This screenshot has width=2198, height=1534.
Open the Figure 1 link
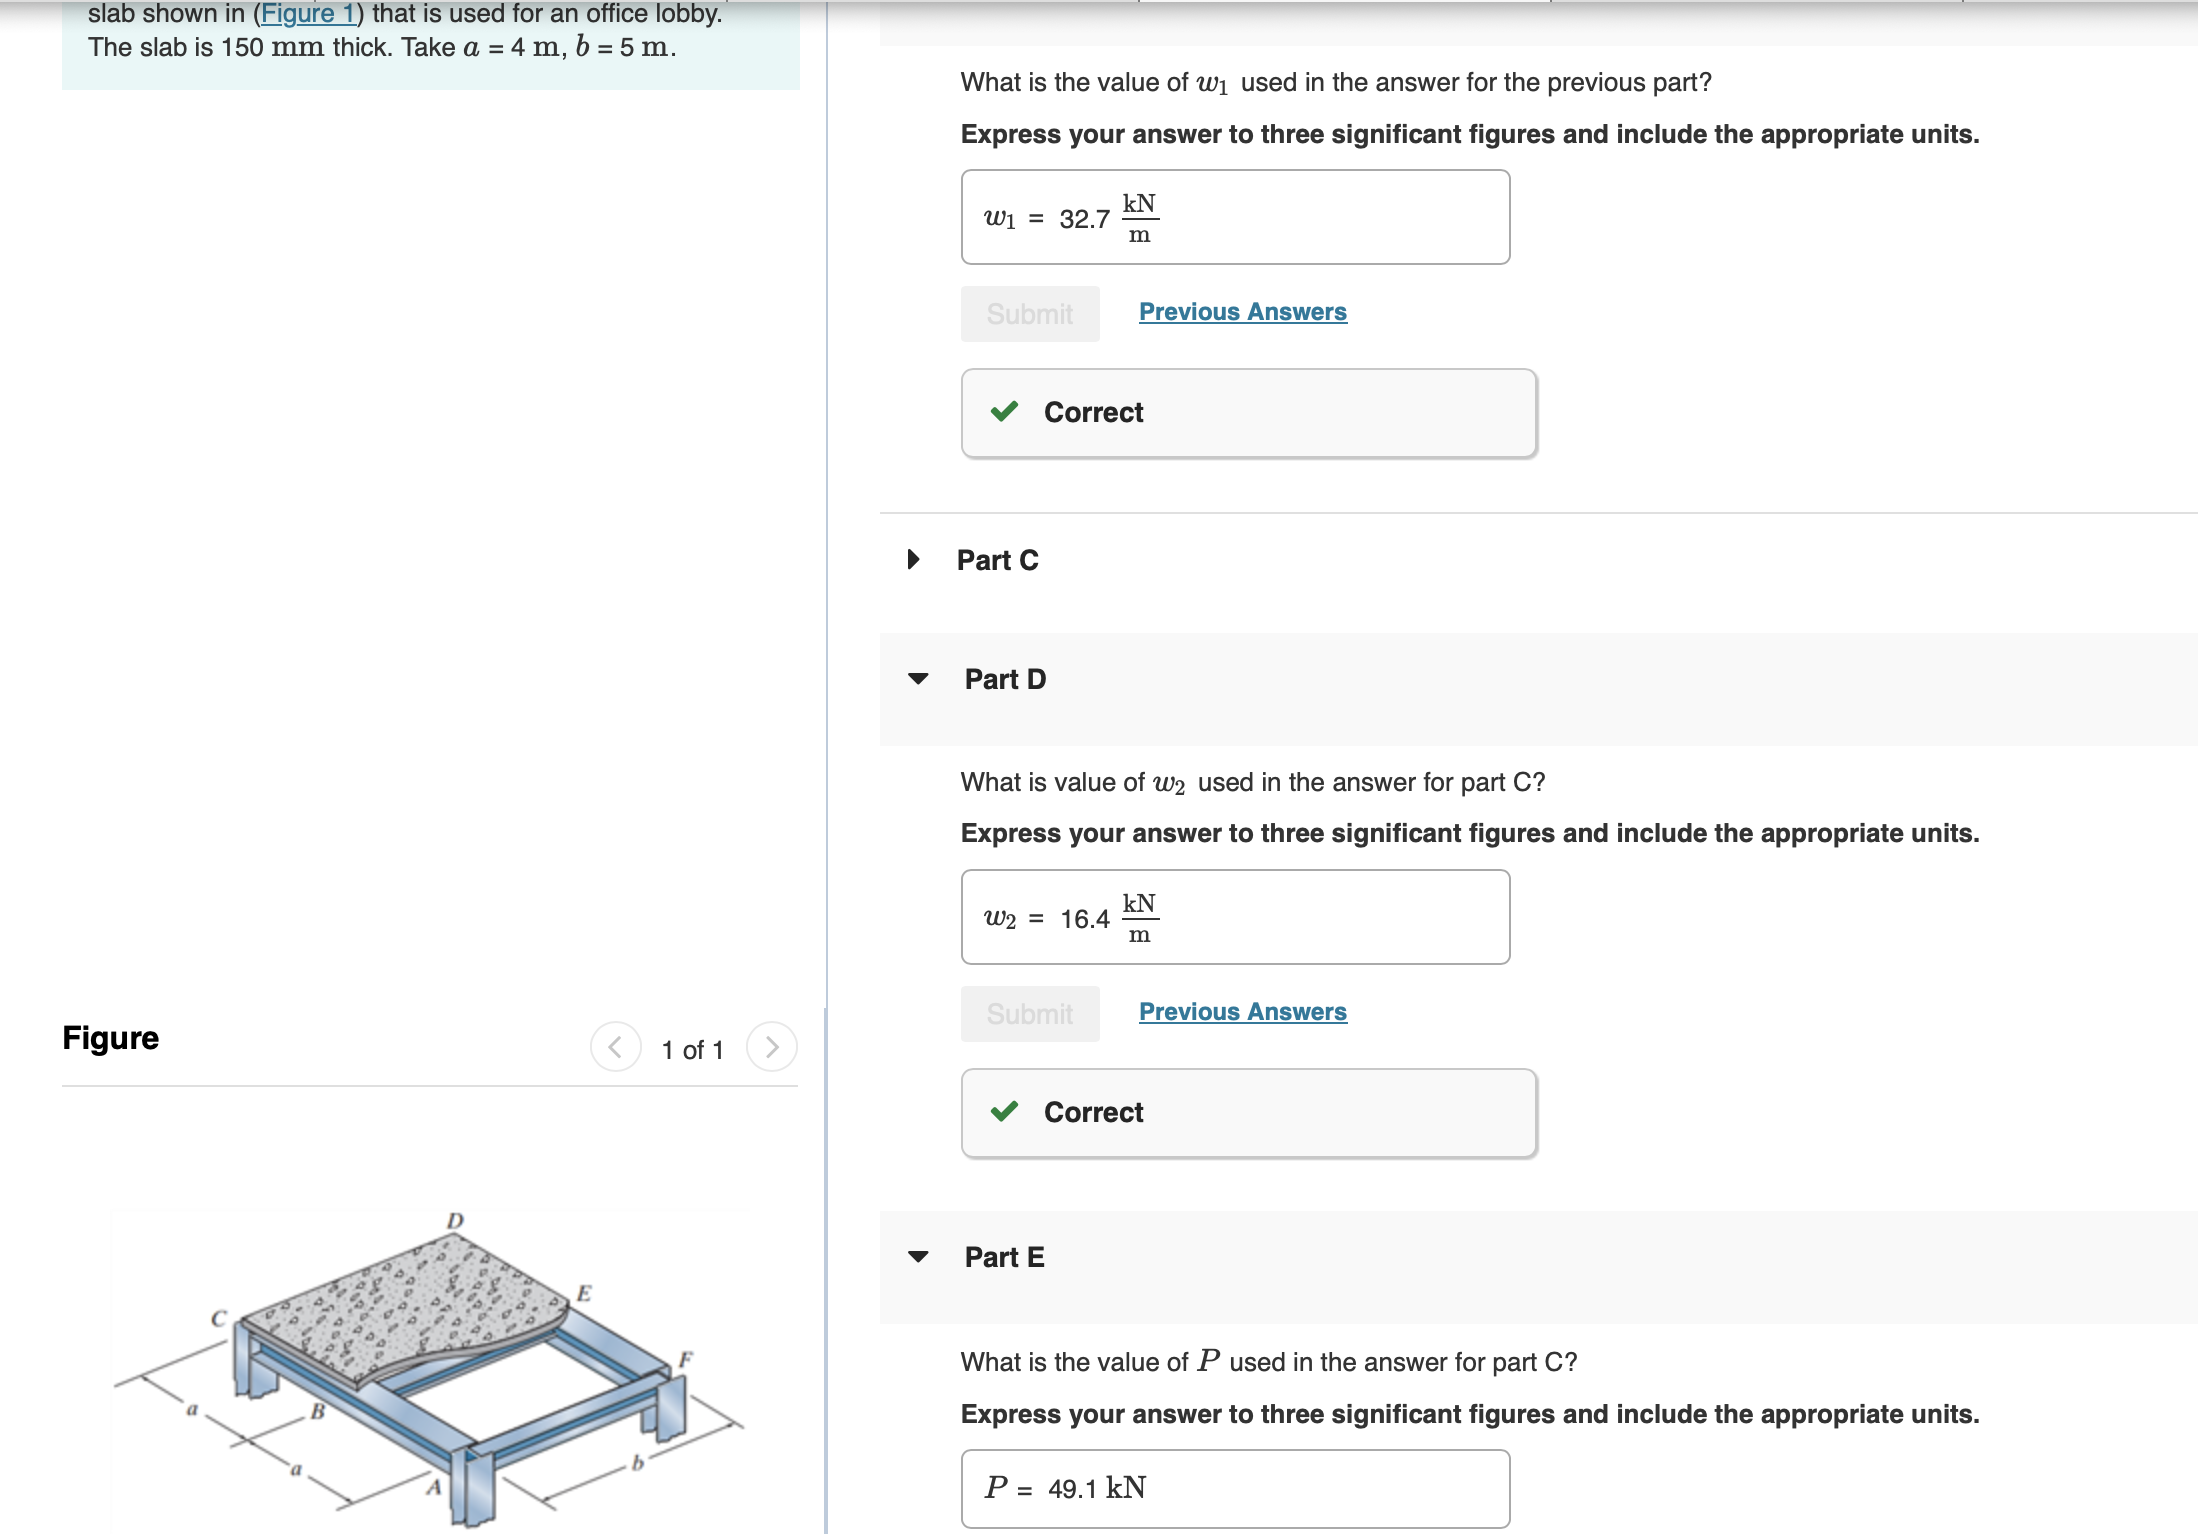[309, 14]
